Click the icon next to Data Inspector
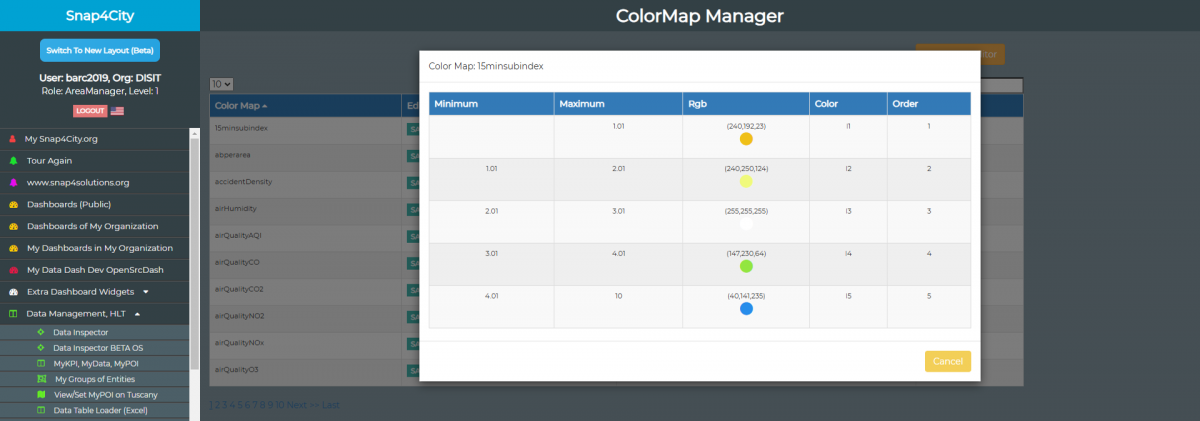 (x=40, y=332)
